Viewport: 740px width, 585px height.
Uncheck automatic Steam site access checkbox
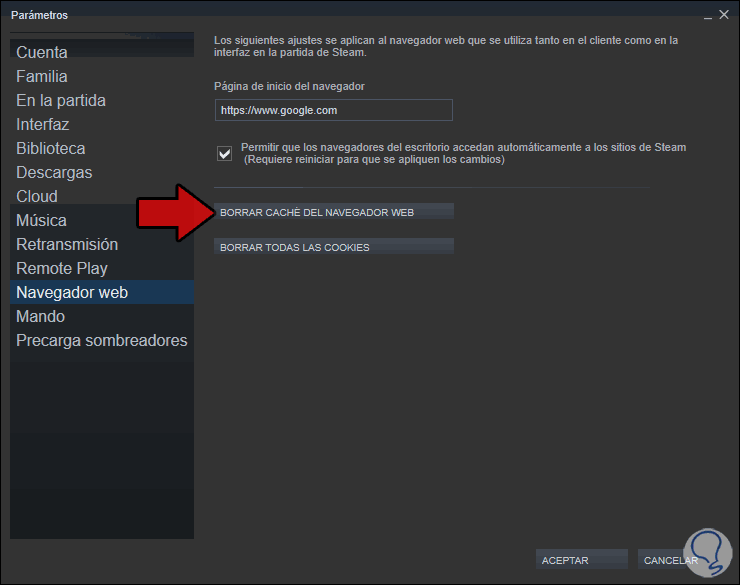[x=224, y=153]
